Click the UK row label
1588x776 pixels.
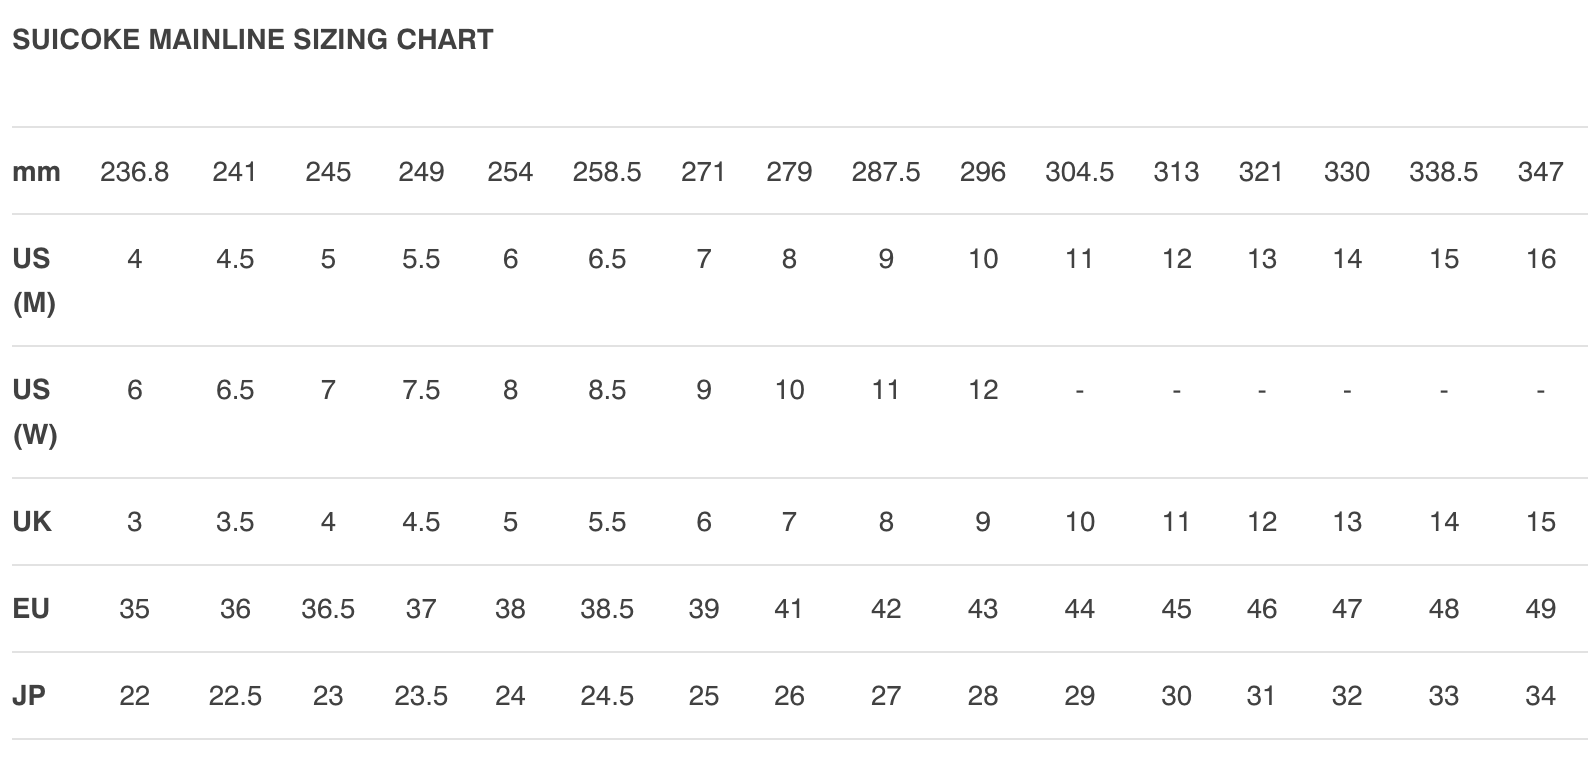coord(32,522)
